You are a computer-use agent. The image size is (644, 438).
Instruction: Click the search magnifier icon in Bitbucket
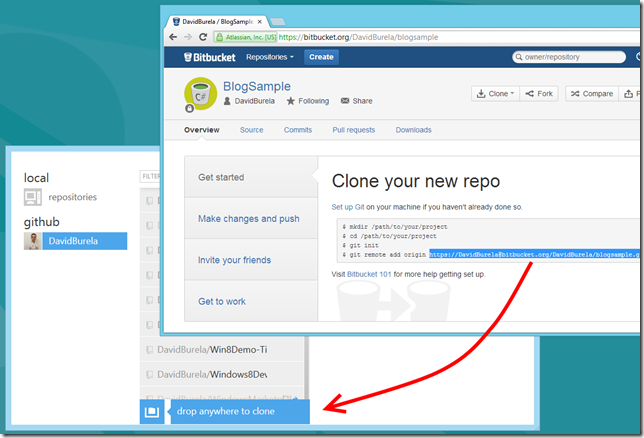coord(519,57)
